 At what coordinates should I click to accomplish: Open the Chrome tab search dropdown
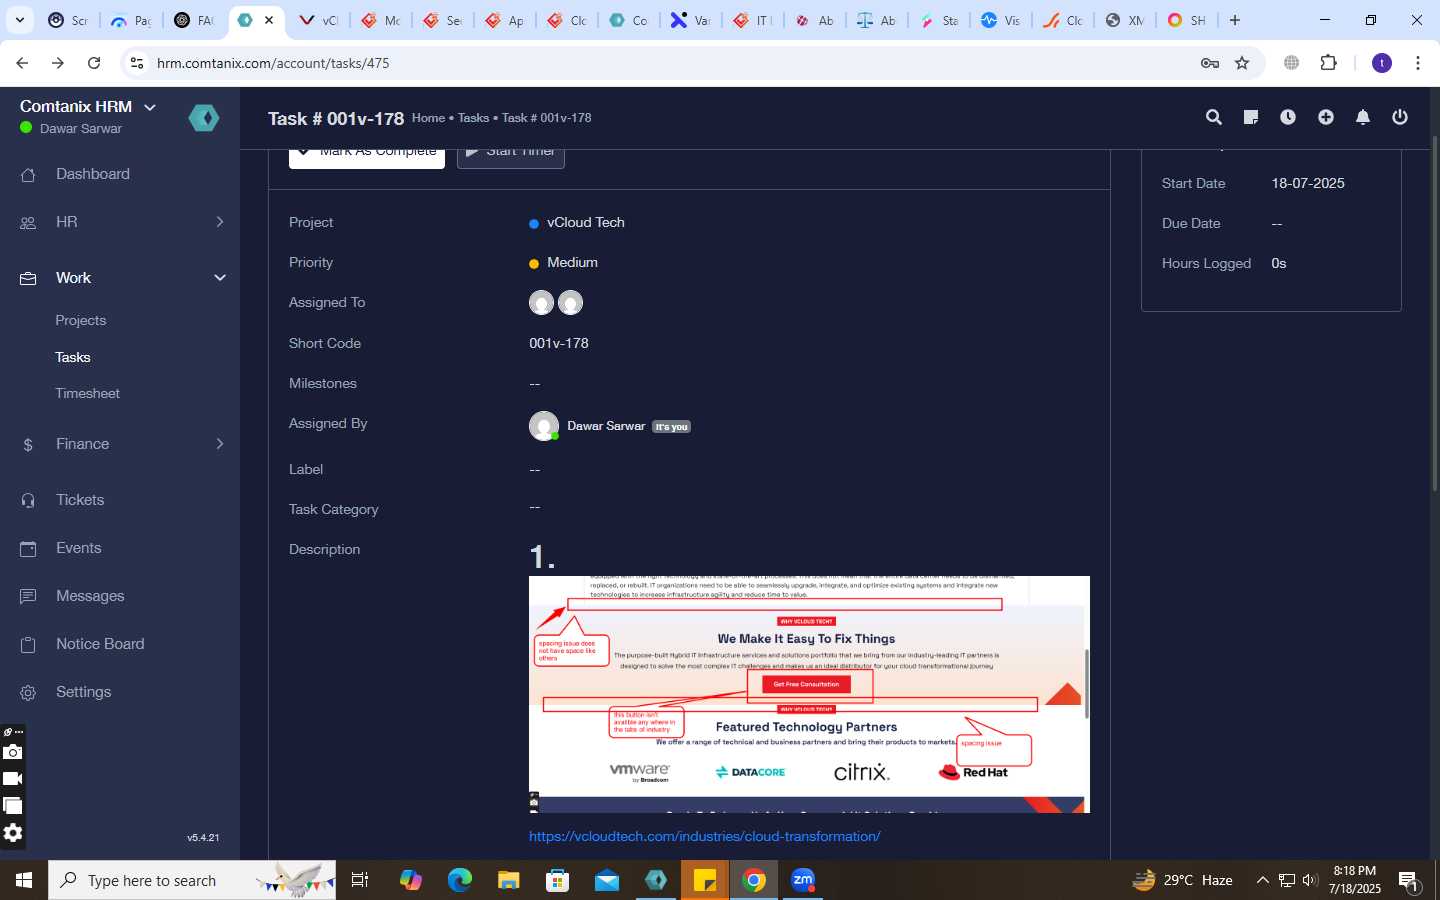click(19, 20)
